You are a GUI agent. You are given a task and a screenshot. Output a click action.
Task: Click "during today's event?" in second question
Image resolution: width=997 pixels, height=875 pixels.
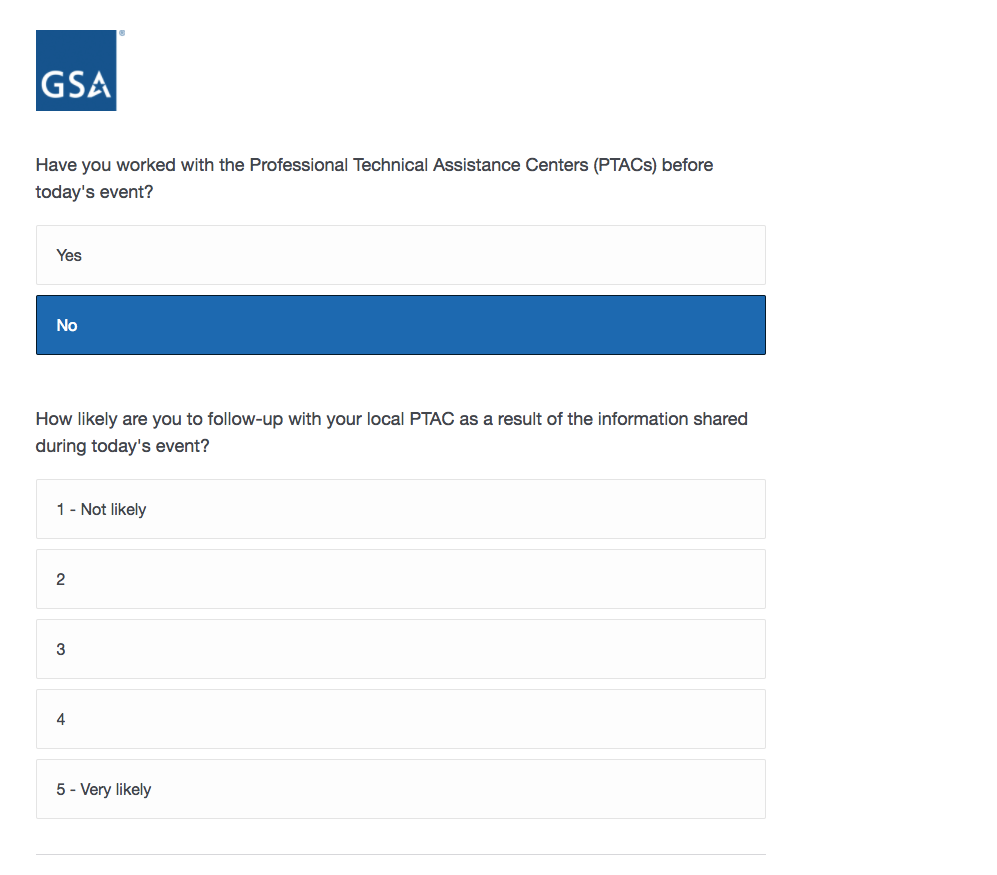pyautogui.click(x=122, y=446)
